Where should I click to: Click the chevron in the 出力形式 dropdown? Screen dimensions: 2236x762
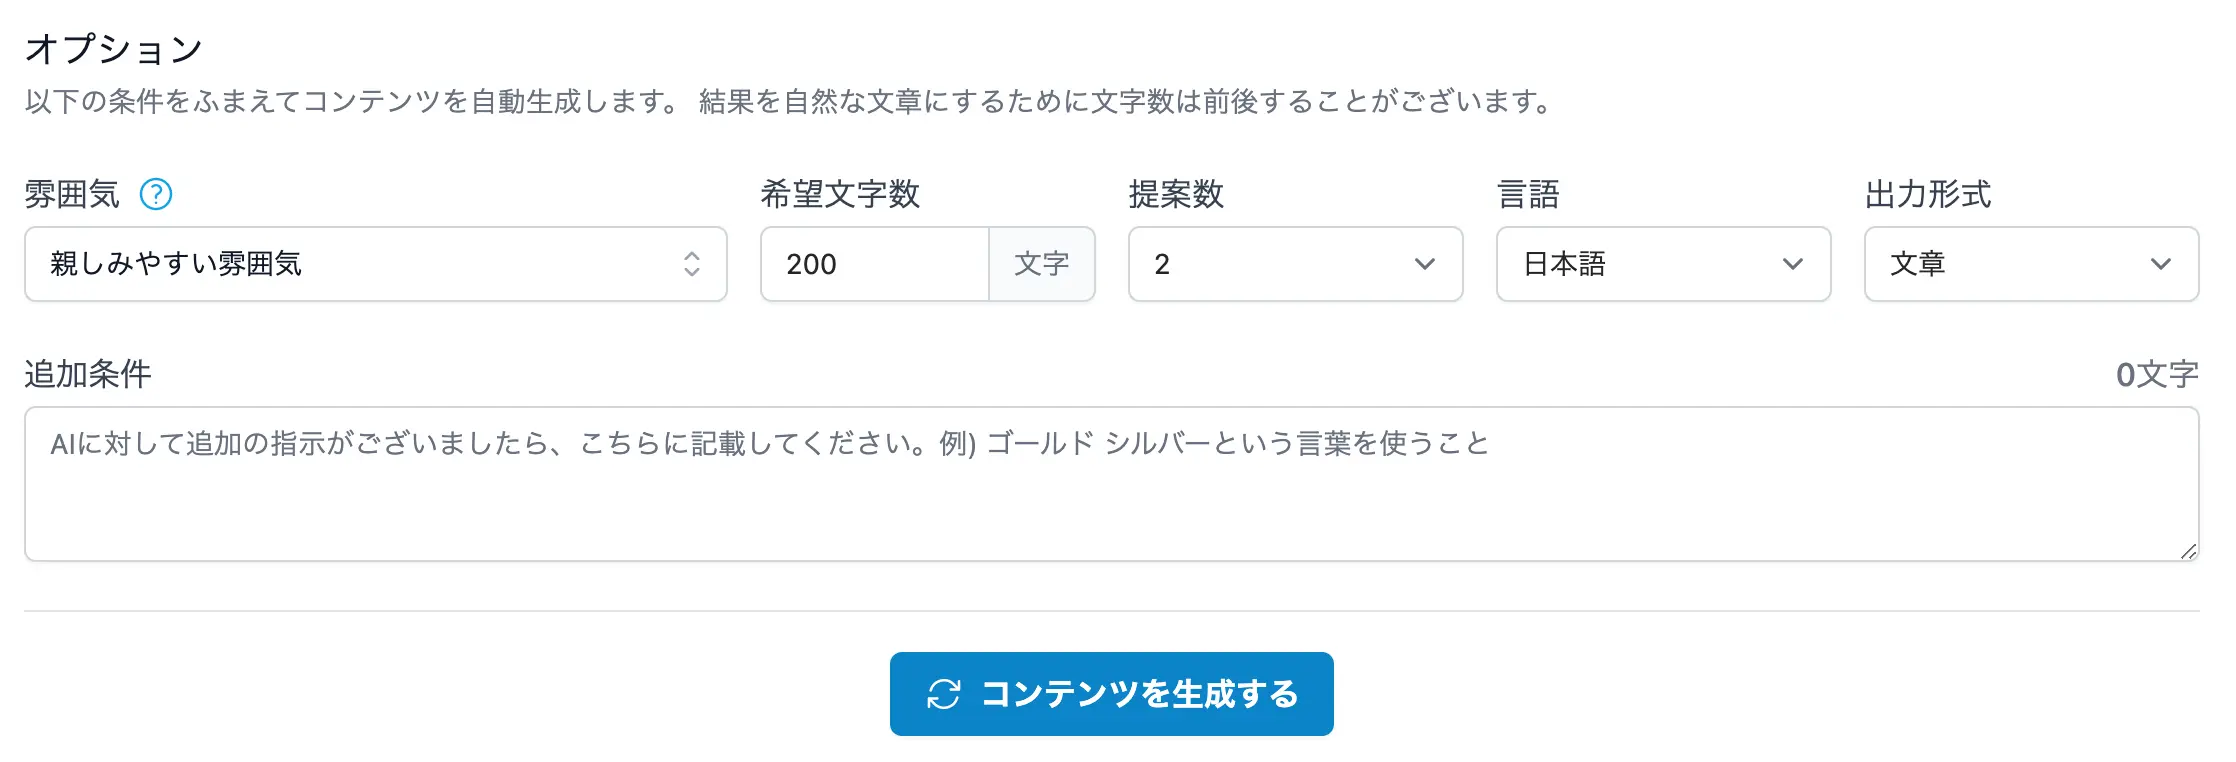[x=2160, y=264]
